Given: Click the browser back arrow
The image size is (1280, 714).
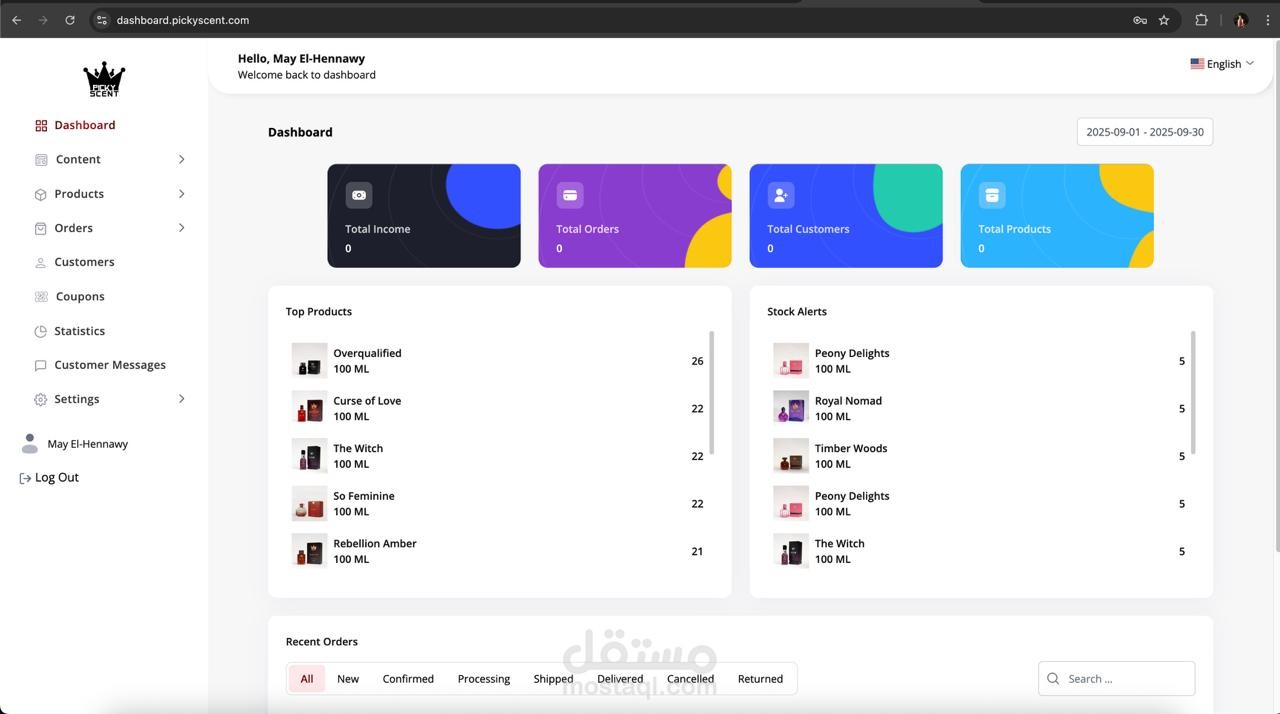Looking at the screenshot, I should 16,20.
